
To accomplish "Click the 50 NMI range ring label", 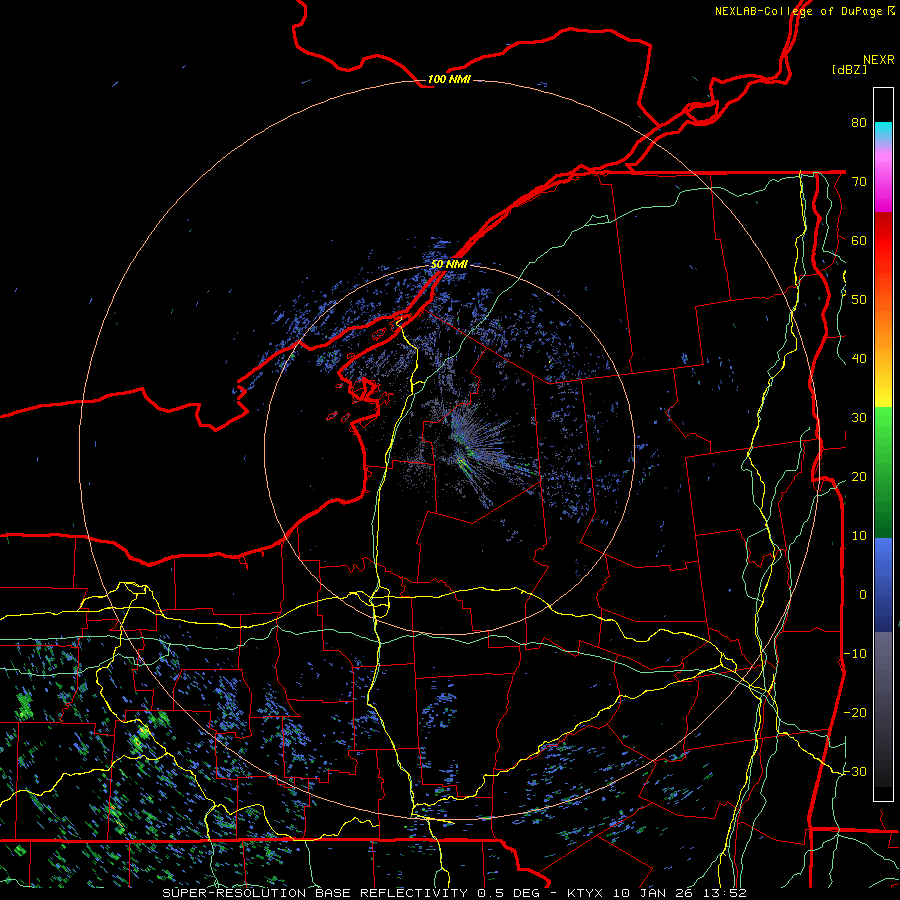I will click(x=449, y=265).
